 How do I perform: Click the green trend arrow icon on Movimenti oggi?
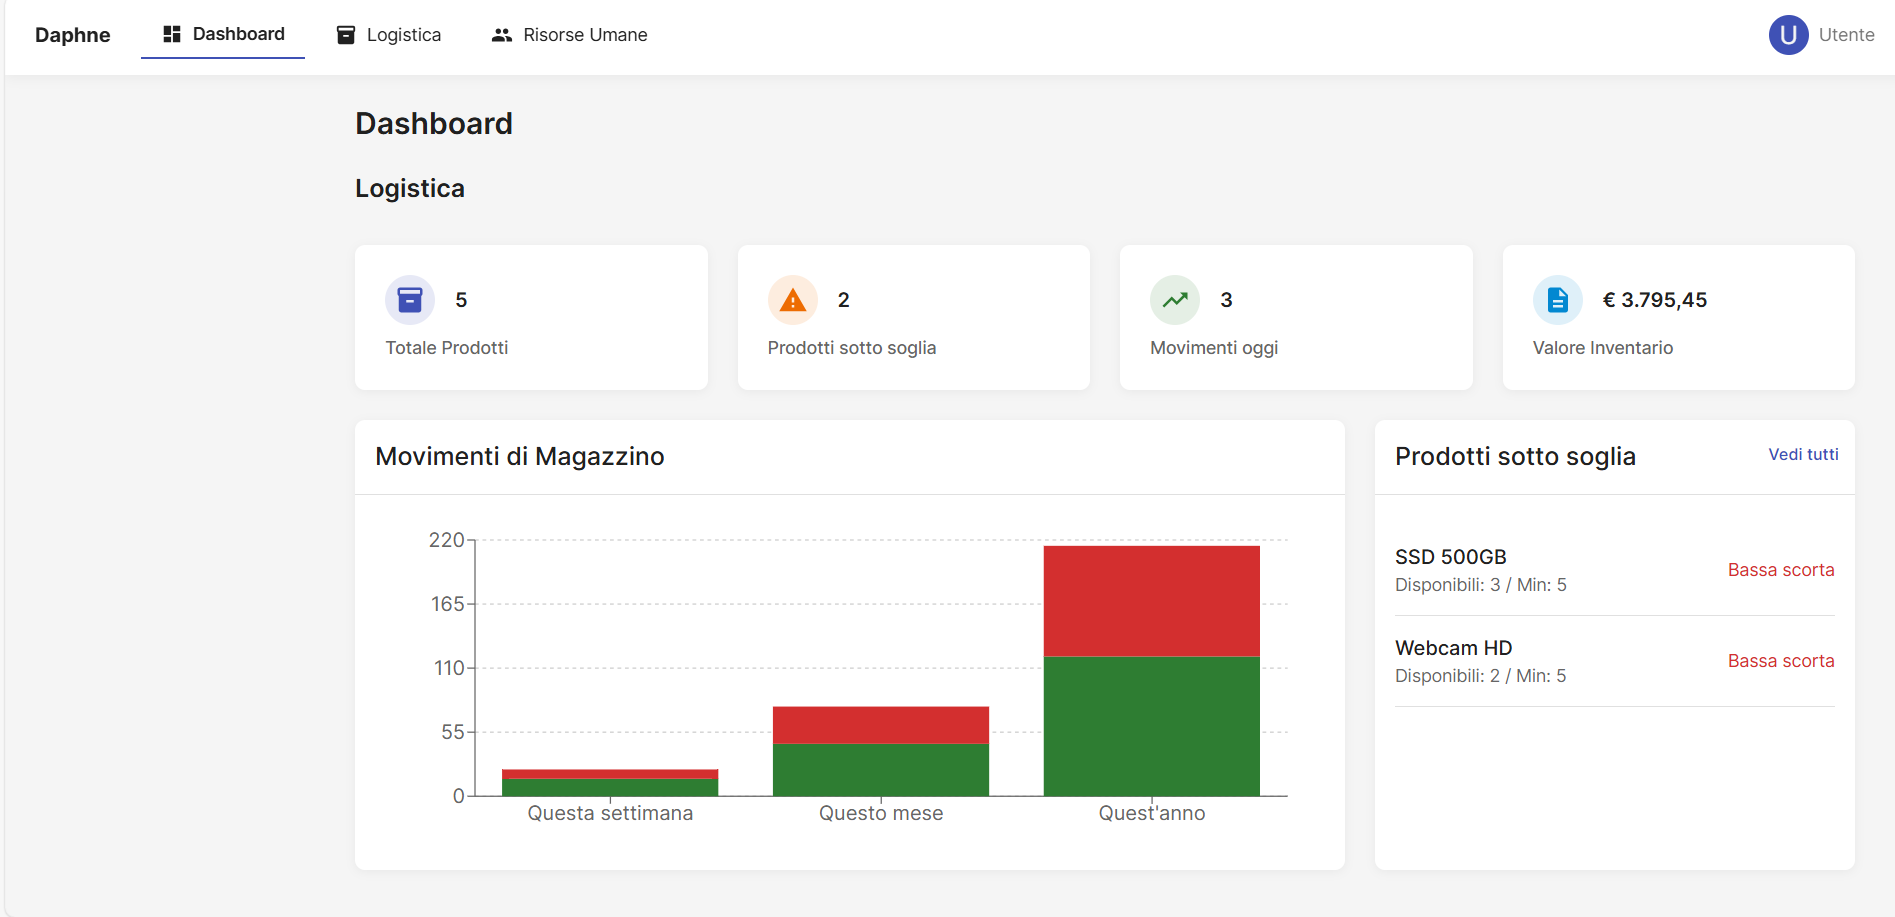coord(1175,299)
